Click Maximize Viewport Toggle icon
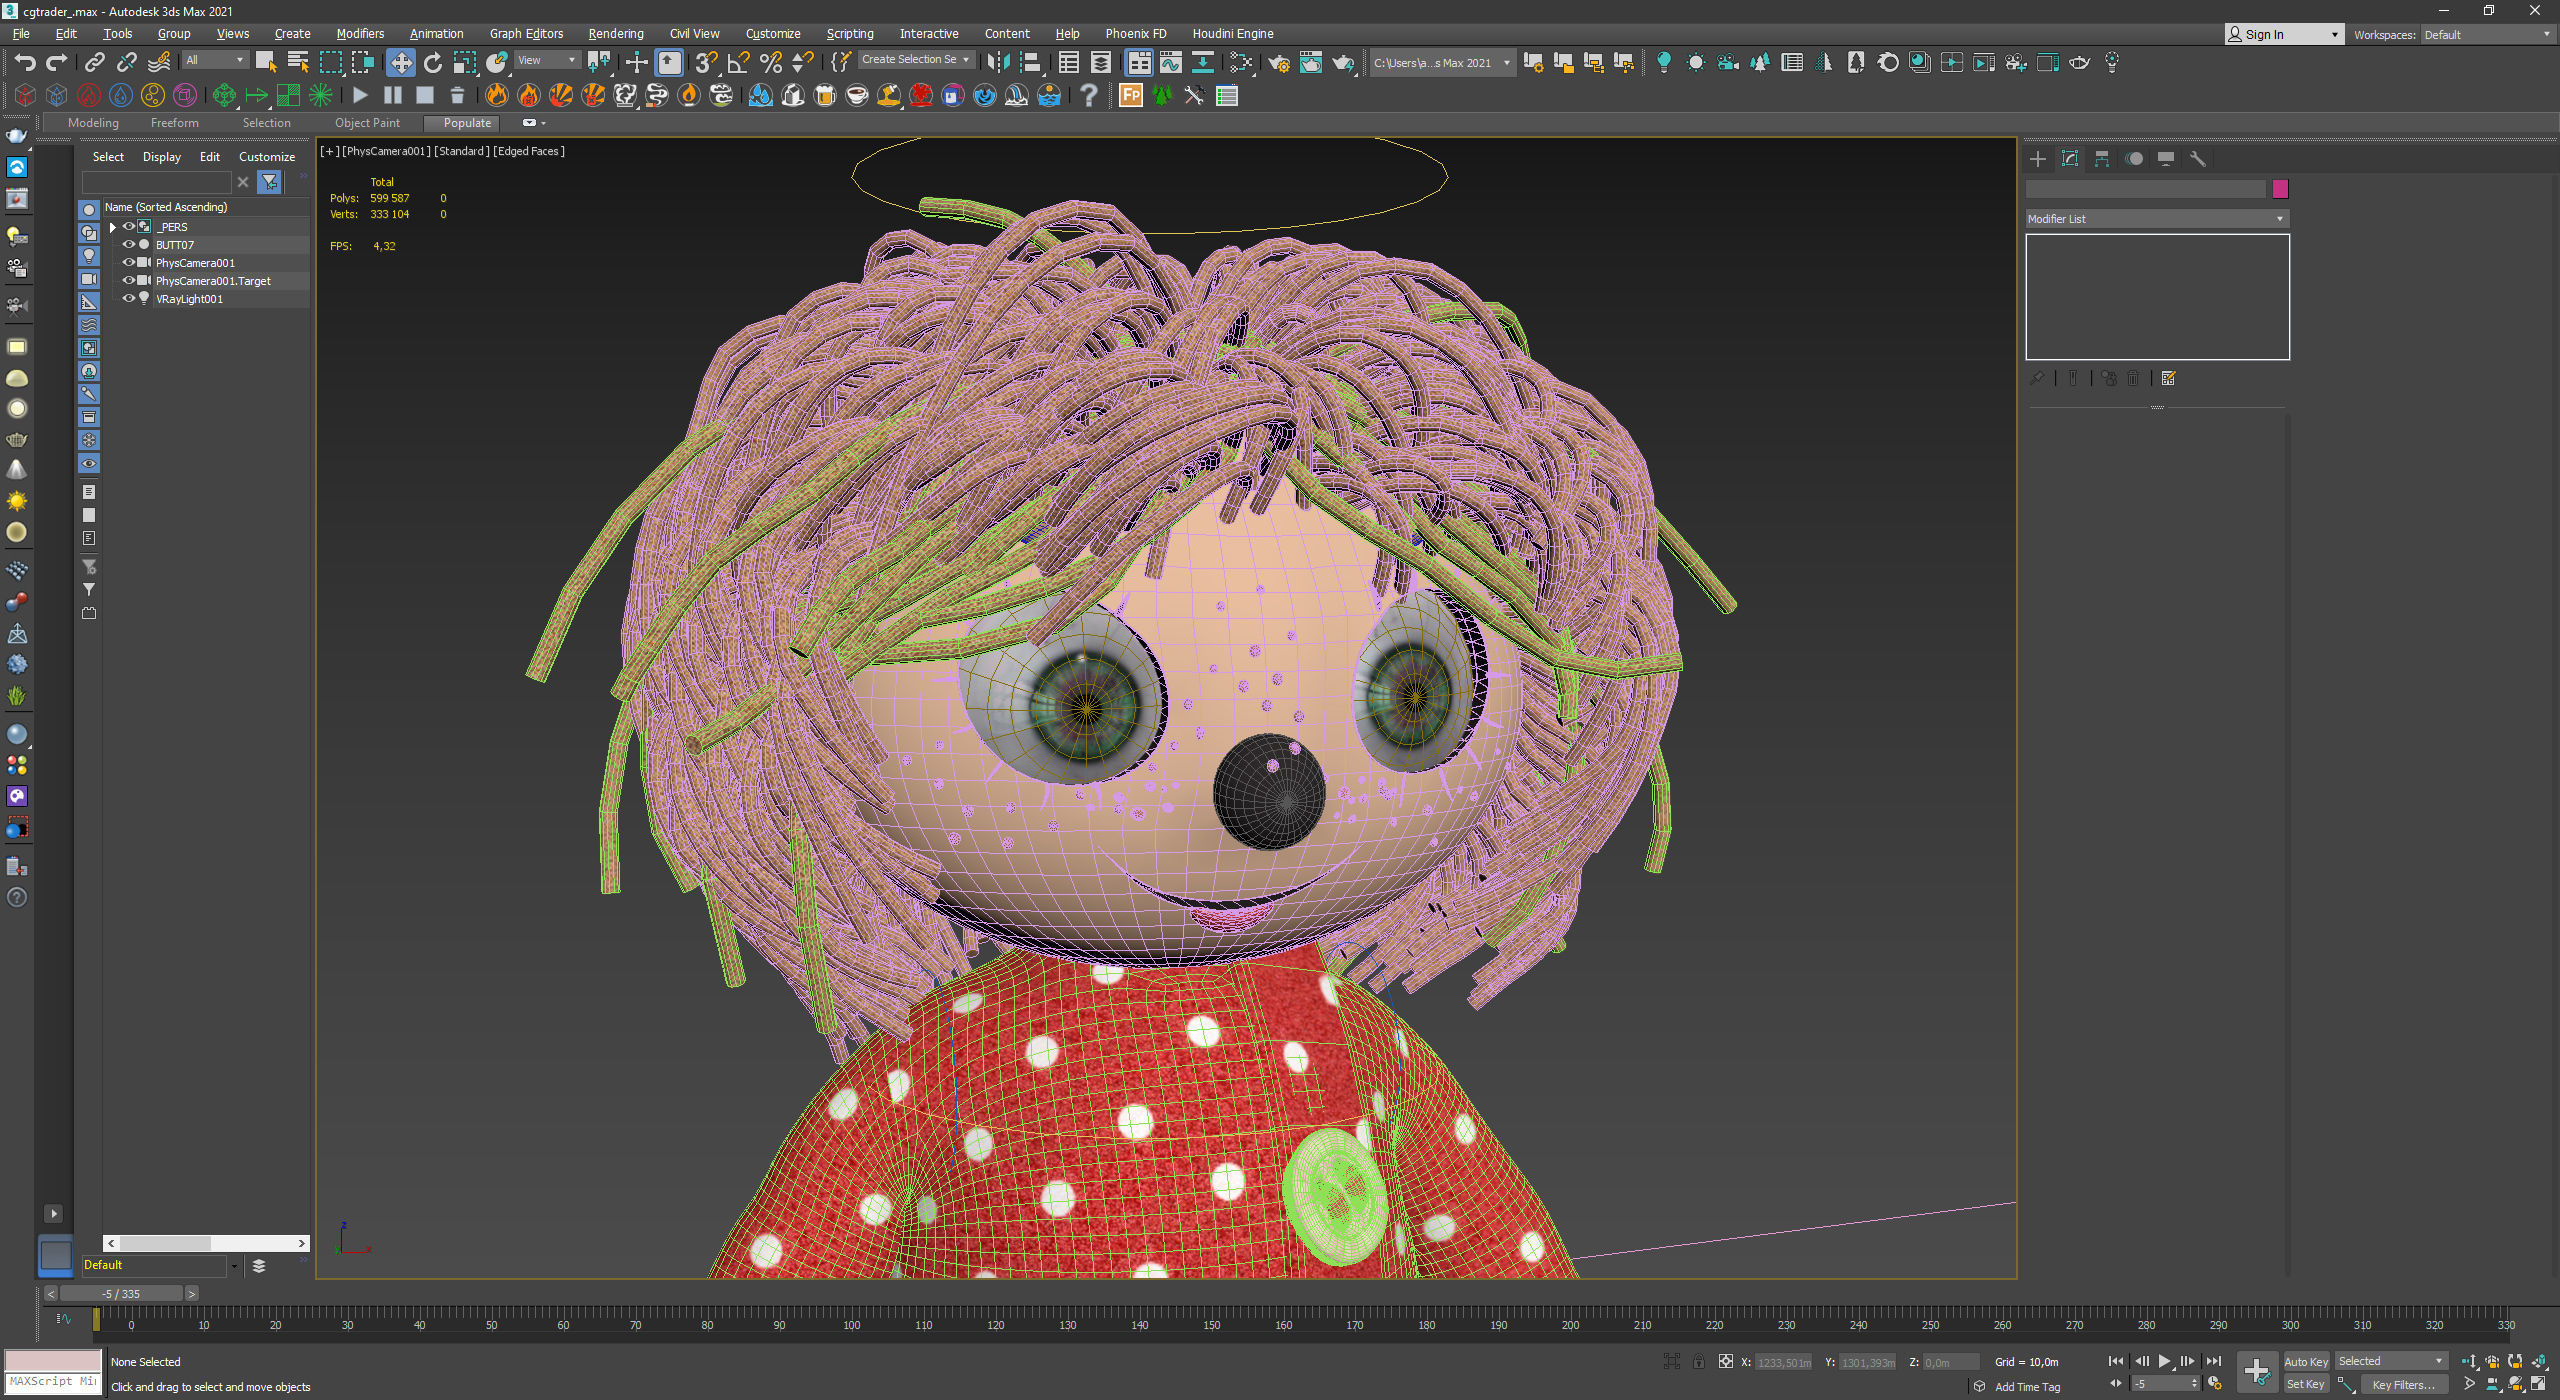This screenshot has width=2560, height=1400. coord(2538,1384)
